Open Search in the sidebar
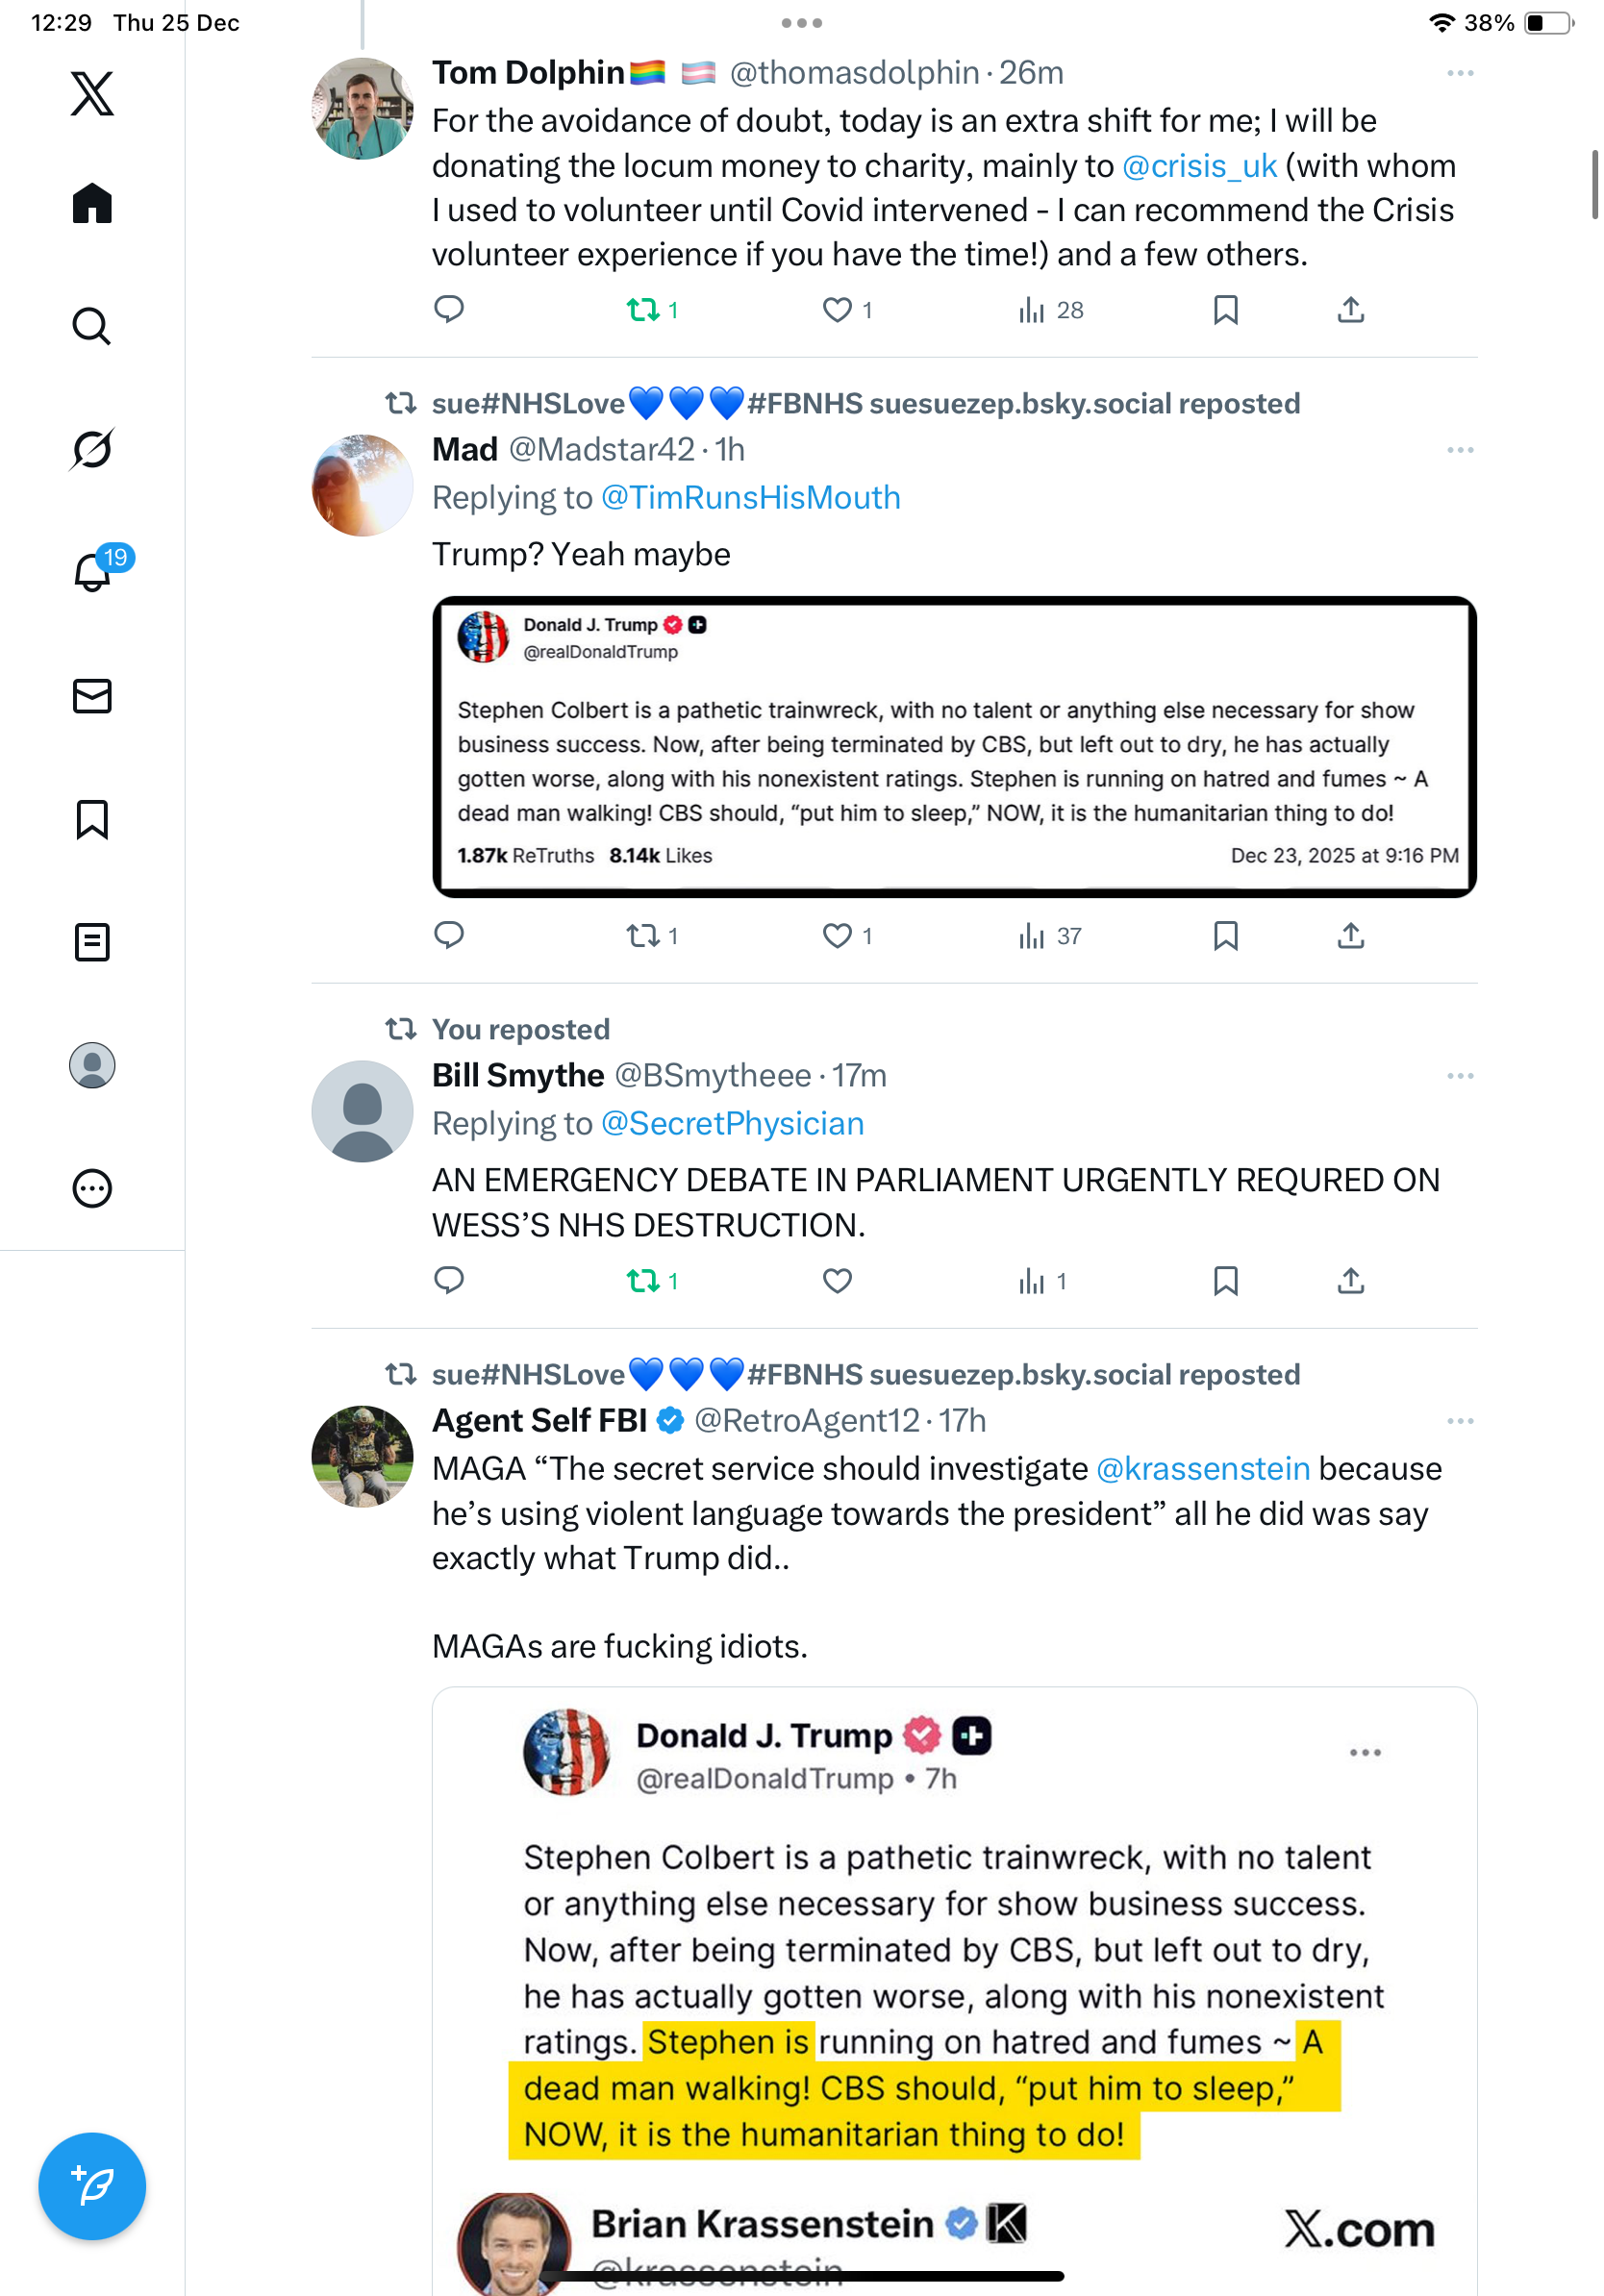The width and height of the screenshot is (1604, 2296). pos(92,326)
